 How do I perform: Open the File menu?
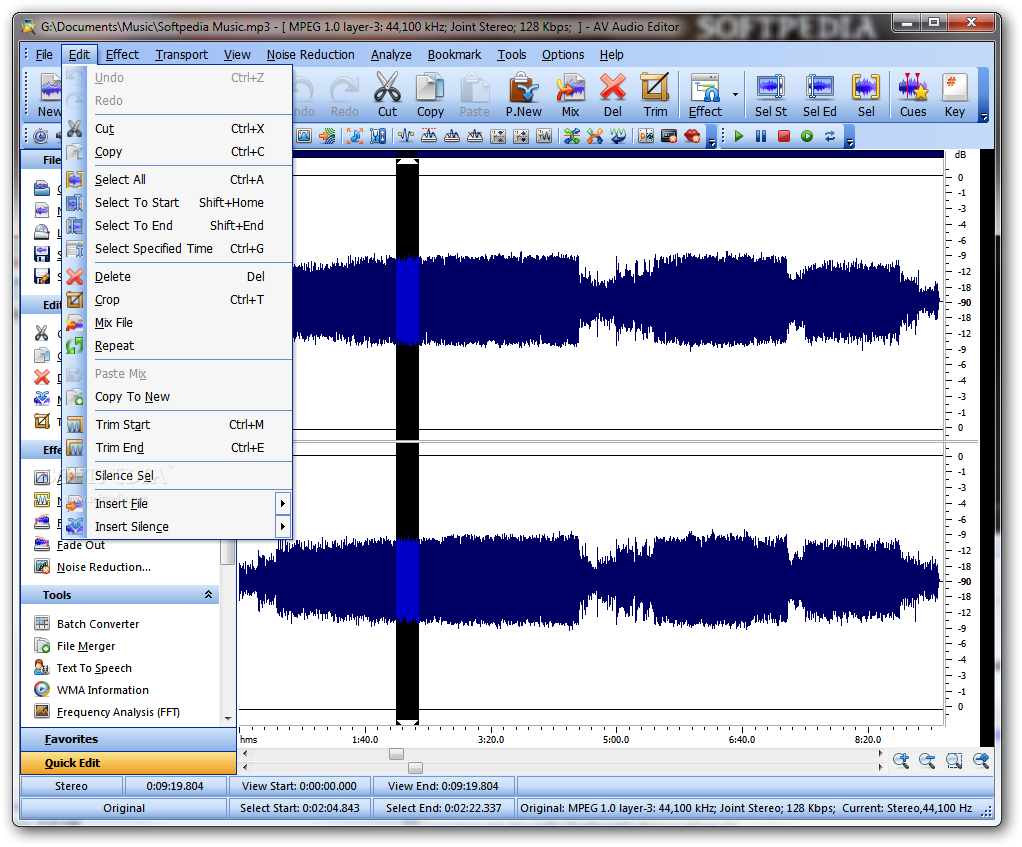[44, 55]
